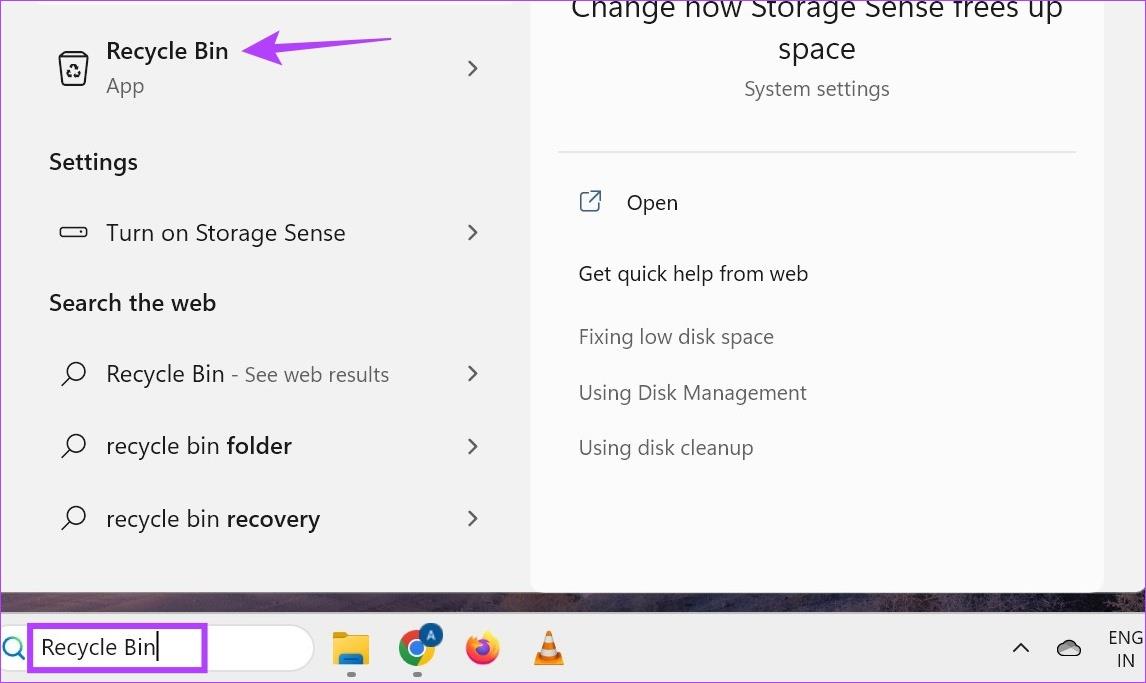Viewport: 1146px width, 683px height.
Task: Click the Open action for Storage Sense
Action: (x=652, y=202)
